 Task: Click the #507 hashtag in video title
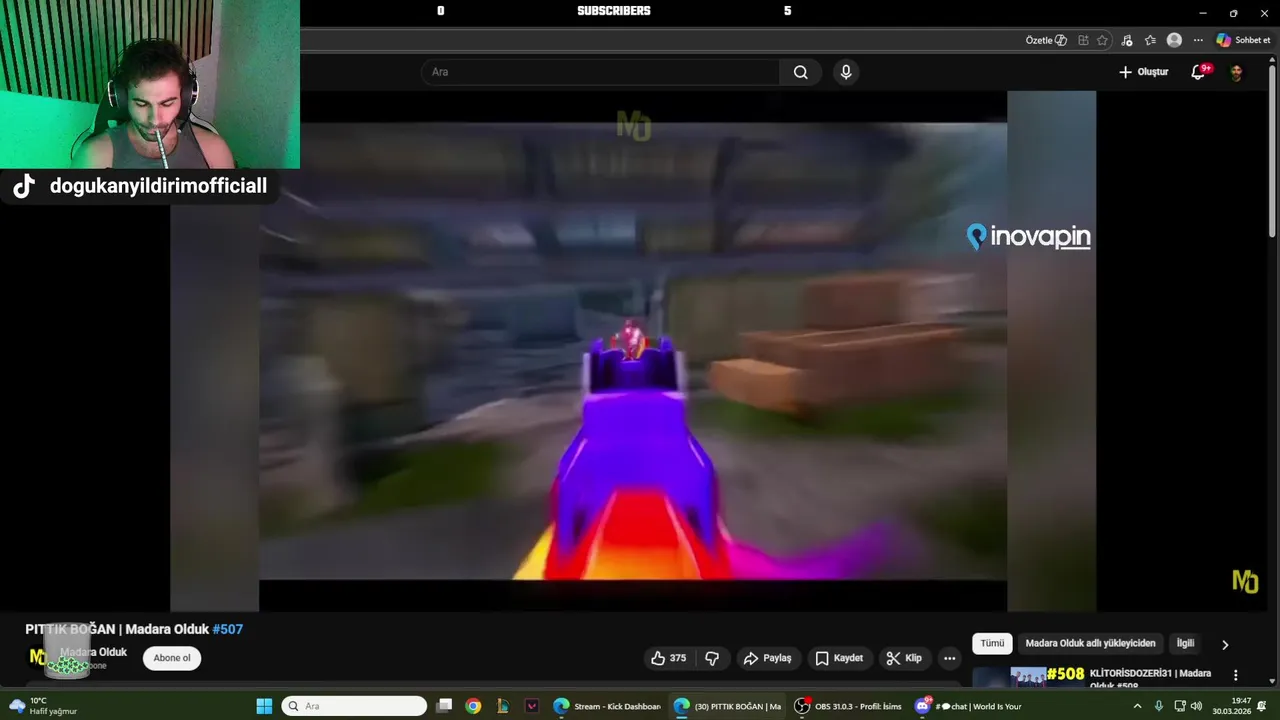click(228, 629)
